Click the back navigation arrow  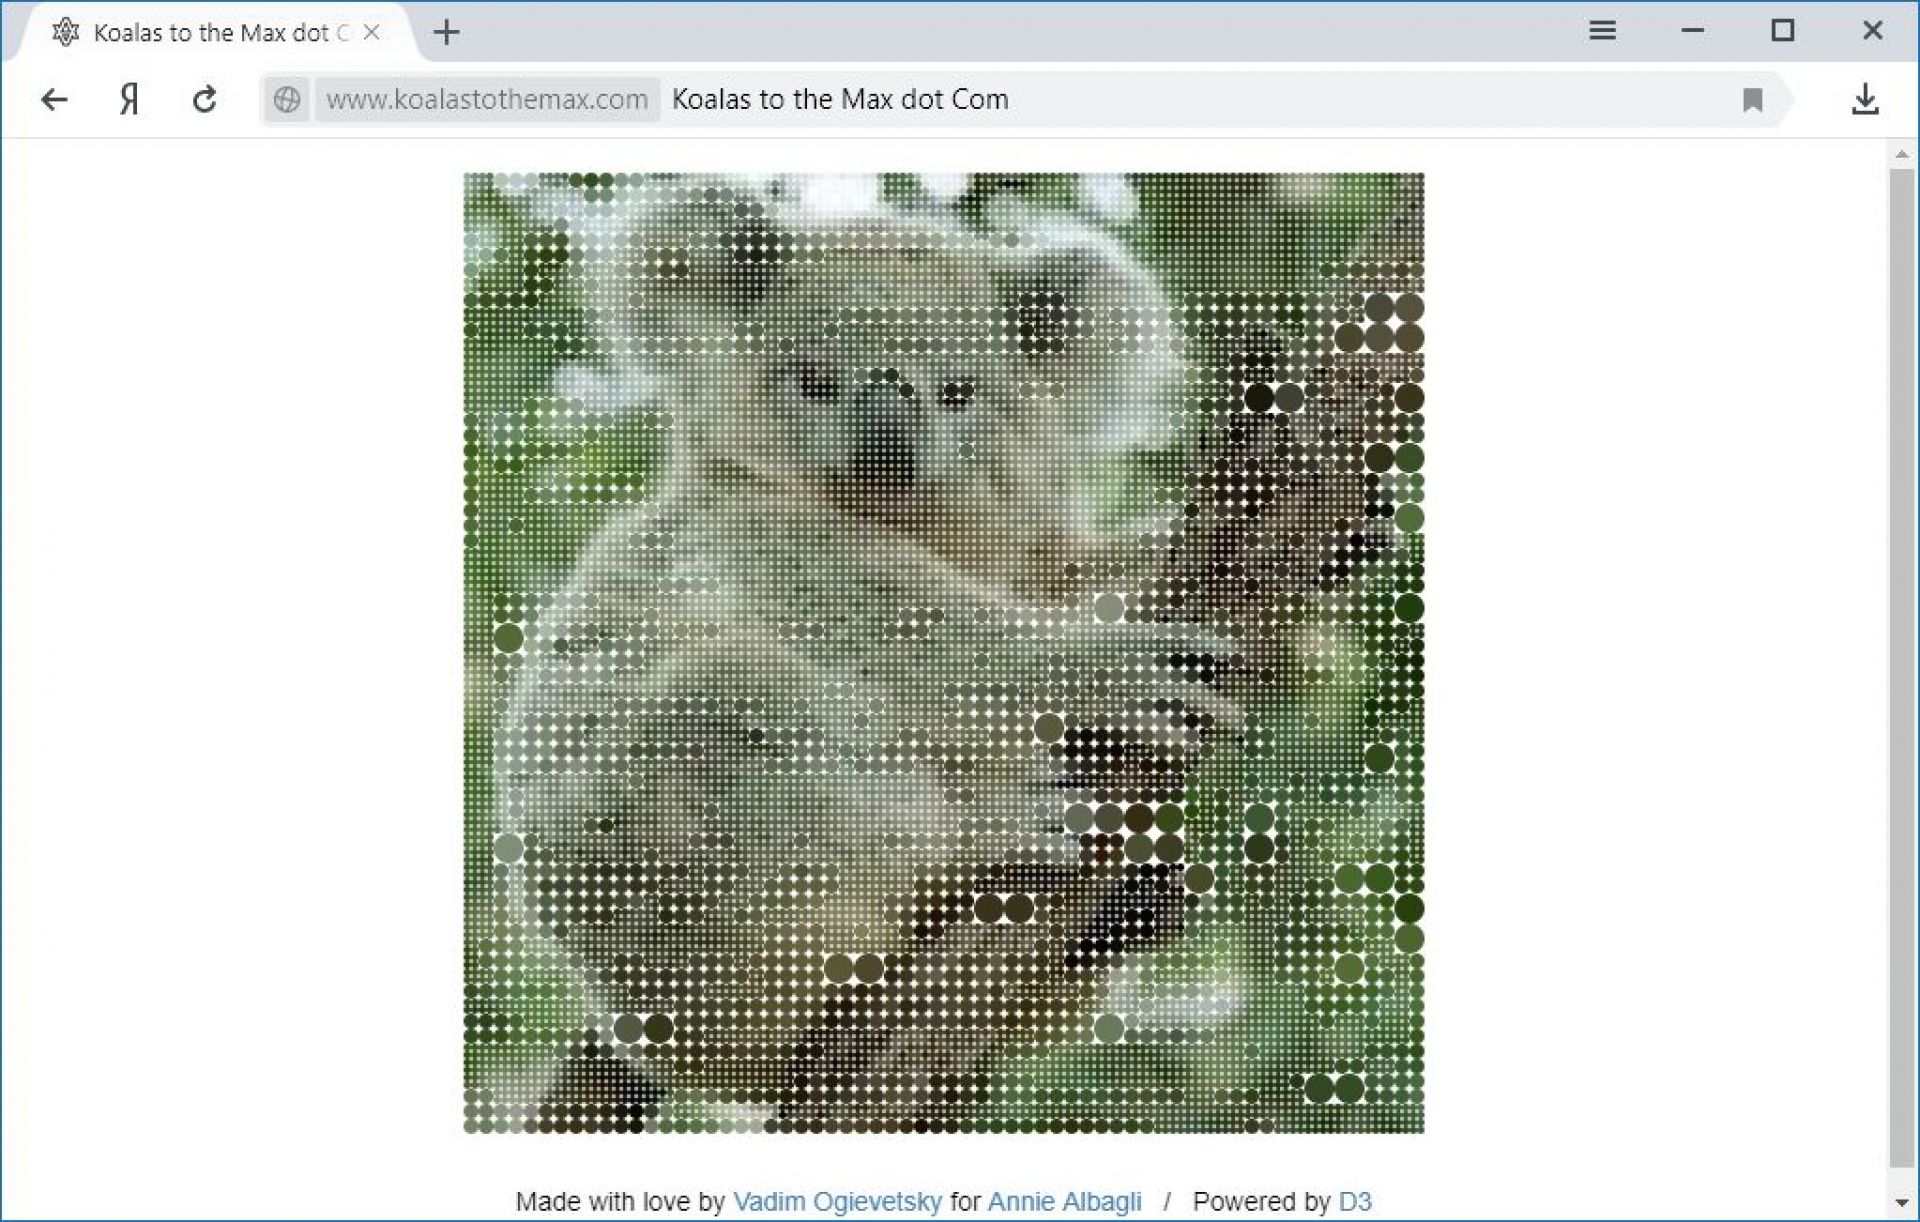(x=54, y=99)
